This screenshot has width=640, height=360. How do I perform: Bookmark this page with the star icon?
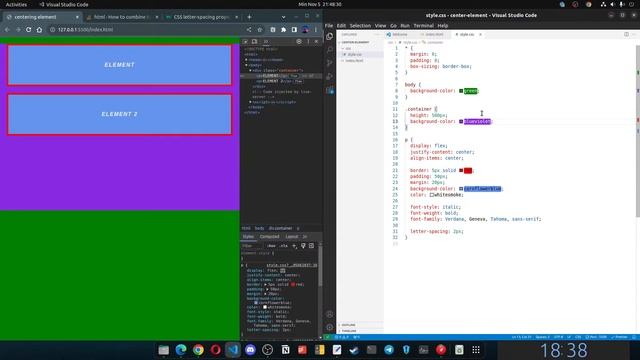pos(260,30)
